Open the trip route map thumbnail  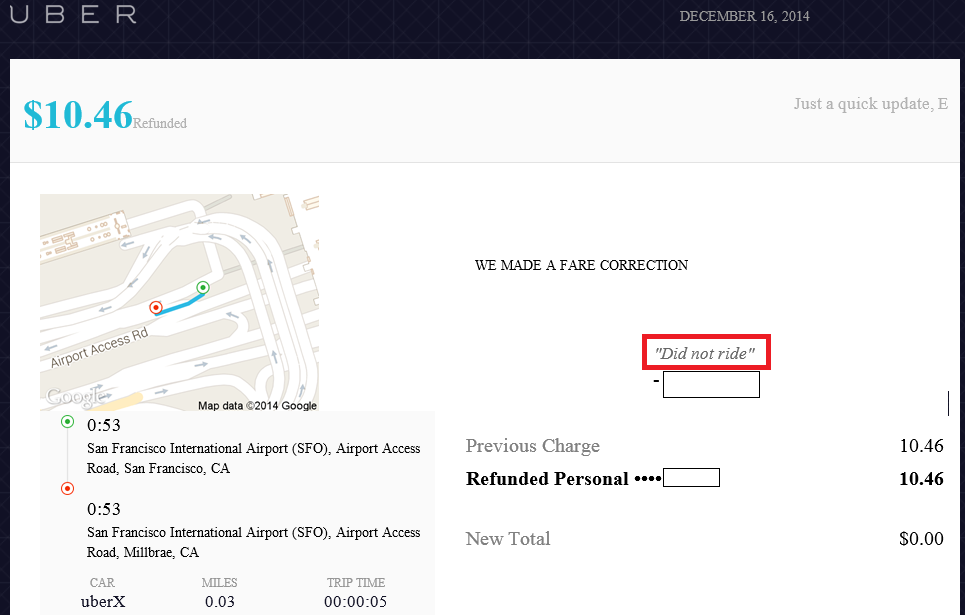[x=180, y=302]
